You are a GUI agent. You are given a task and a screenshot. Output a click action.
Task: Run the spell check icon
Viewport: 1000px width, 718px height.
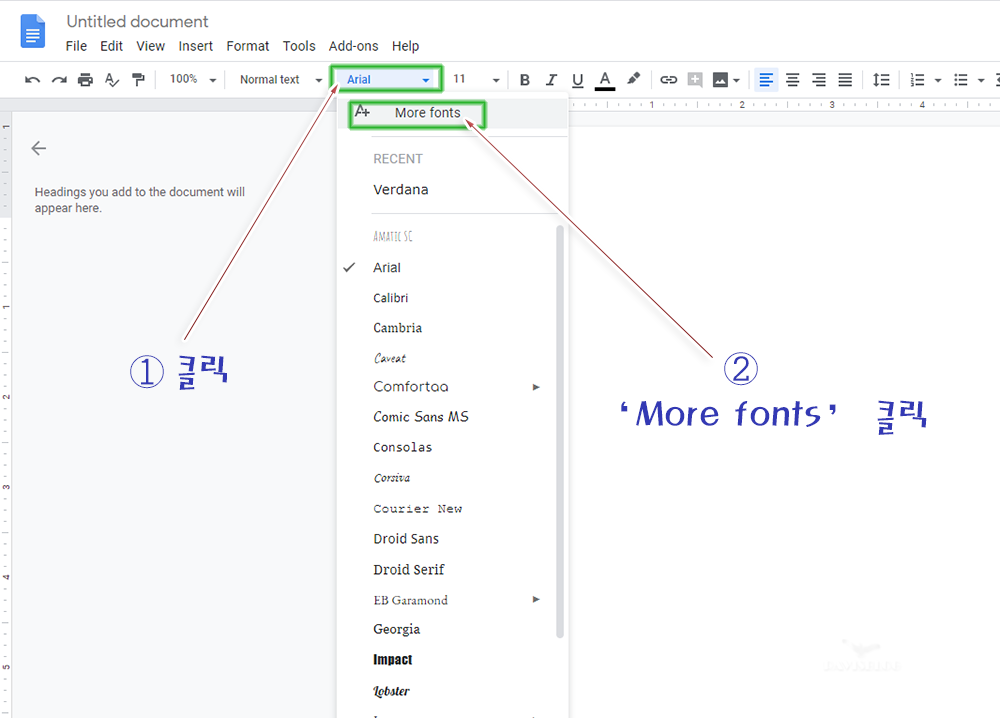[x=112, y=80]
